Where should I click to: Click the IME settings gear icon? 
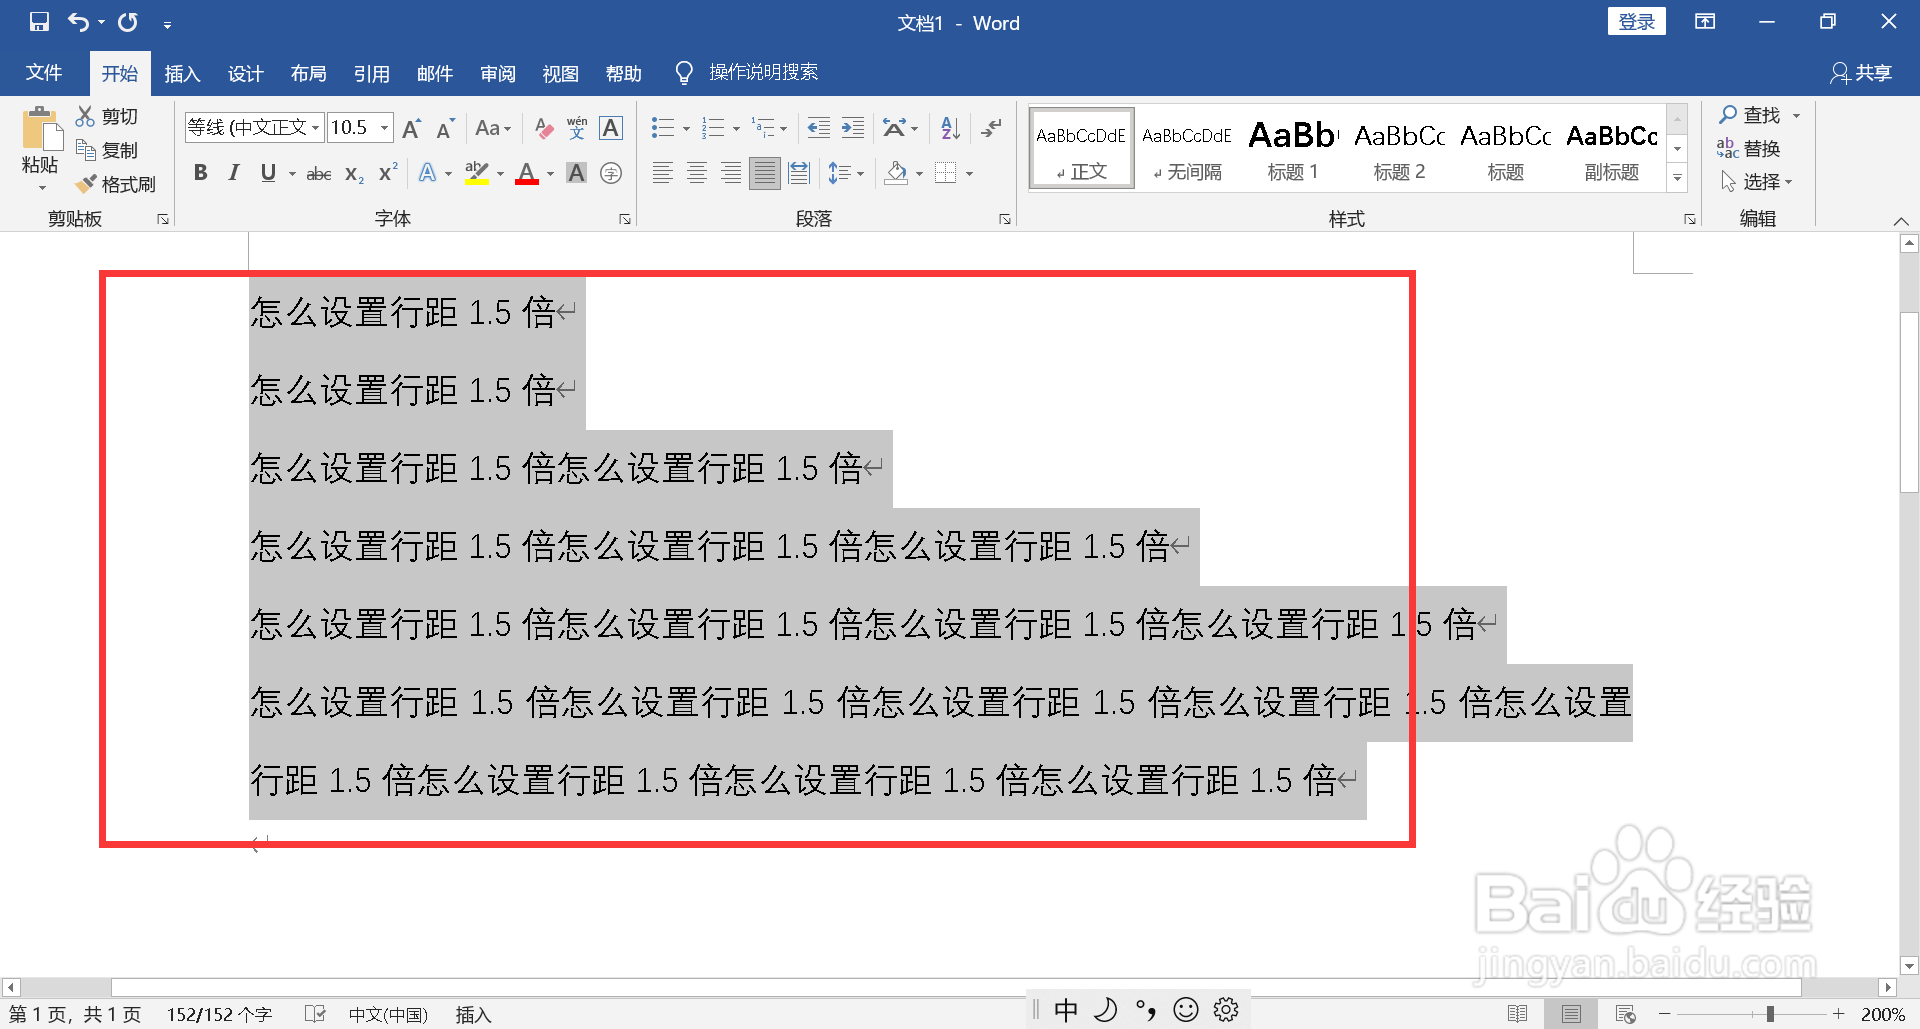(x=1226, y=1010)
